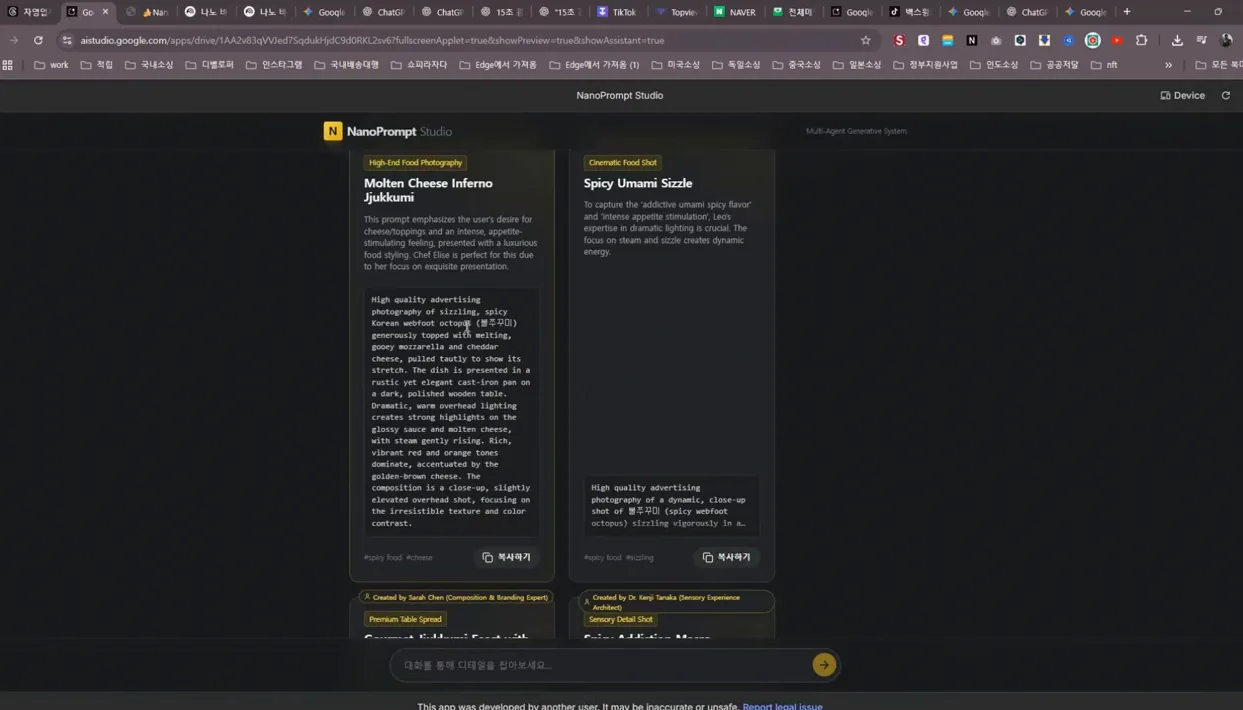Click the #cheese hashtag

419,558
